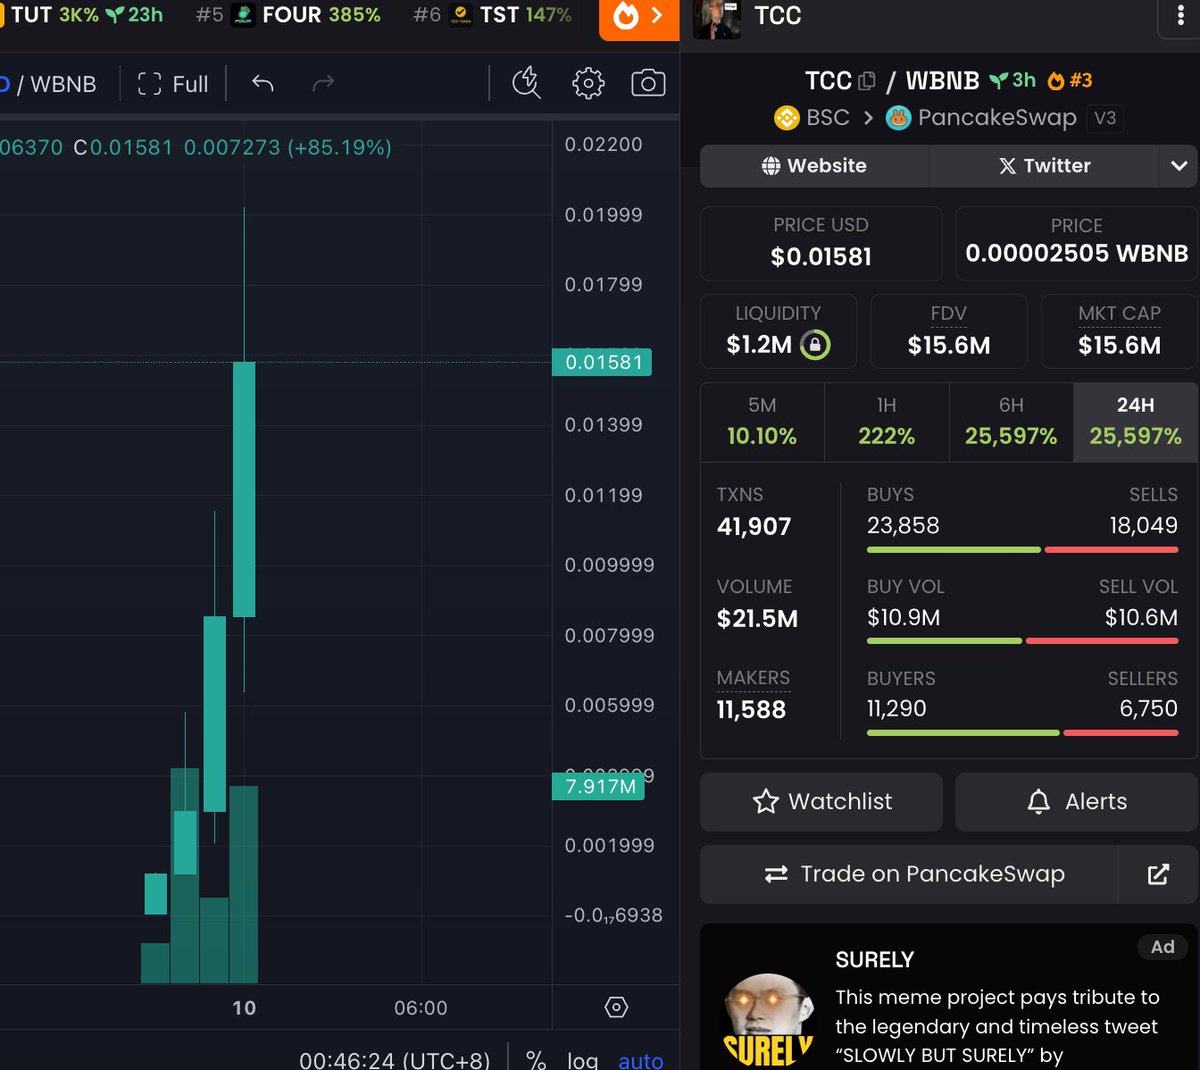Image resolution: width=1200 pixels, height=1070 pixels.
Task: Click the #3 trending fire badge
Action: click(x=1070, y=80)
